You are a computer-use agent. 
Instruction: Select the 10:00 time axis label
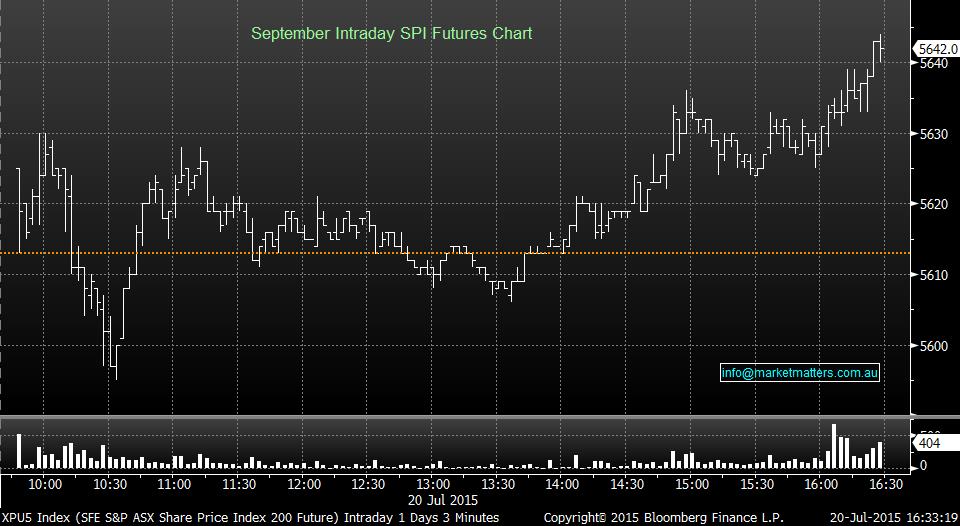point(45,484)
